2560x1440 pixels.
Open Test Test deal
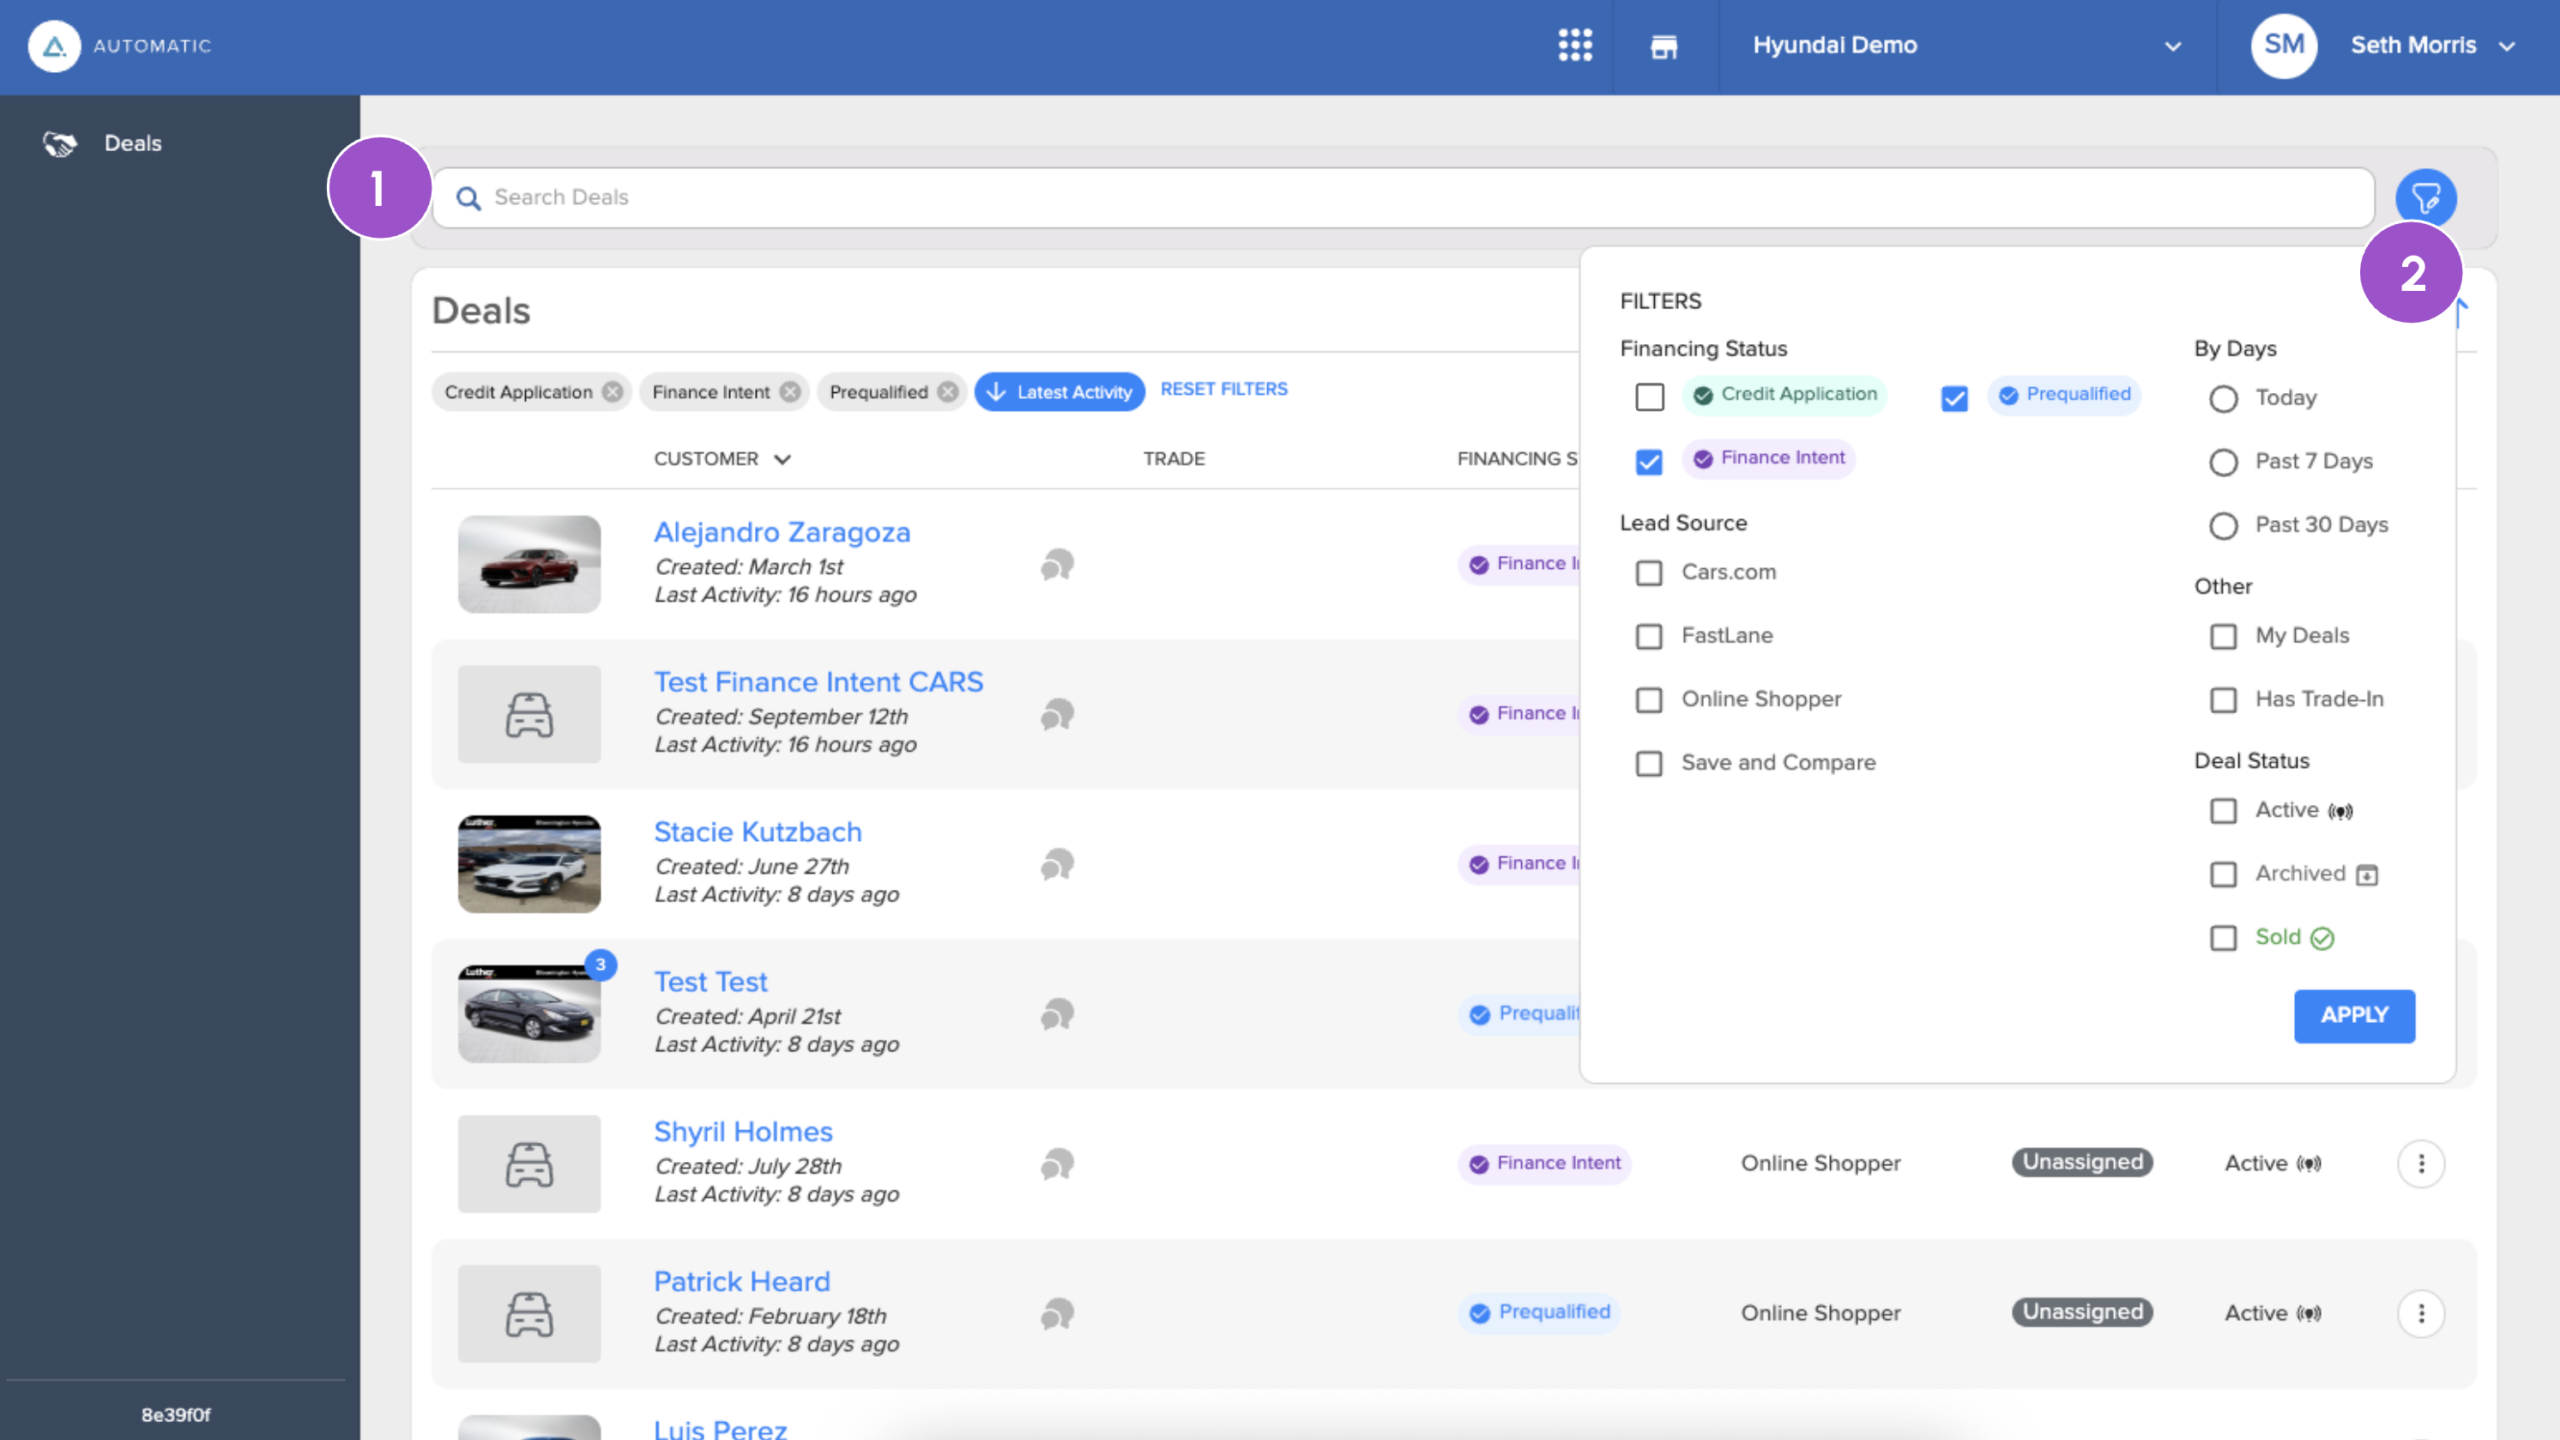(x=711, y=982)
